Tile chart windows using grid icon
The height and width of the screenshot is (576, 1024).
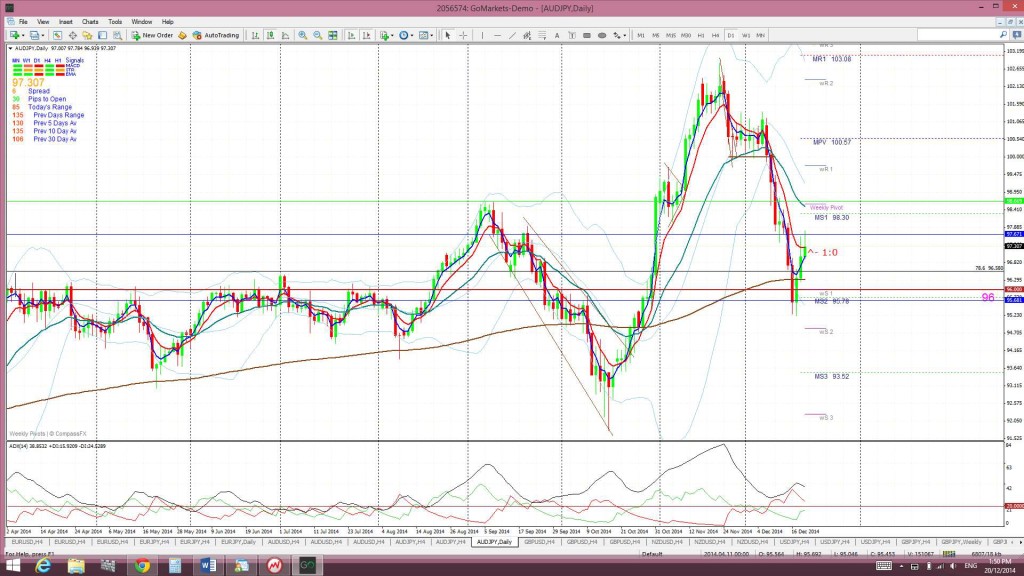point(332,35)
